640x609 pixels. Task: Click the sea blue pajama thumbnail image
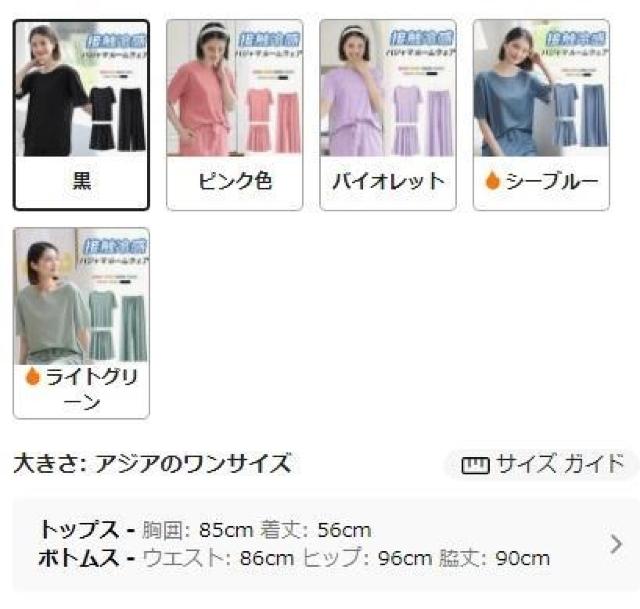[x=541, y=89]
